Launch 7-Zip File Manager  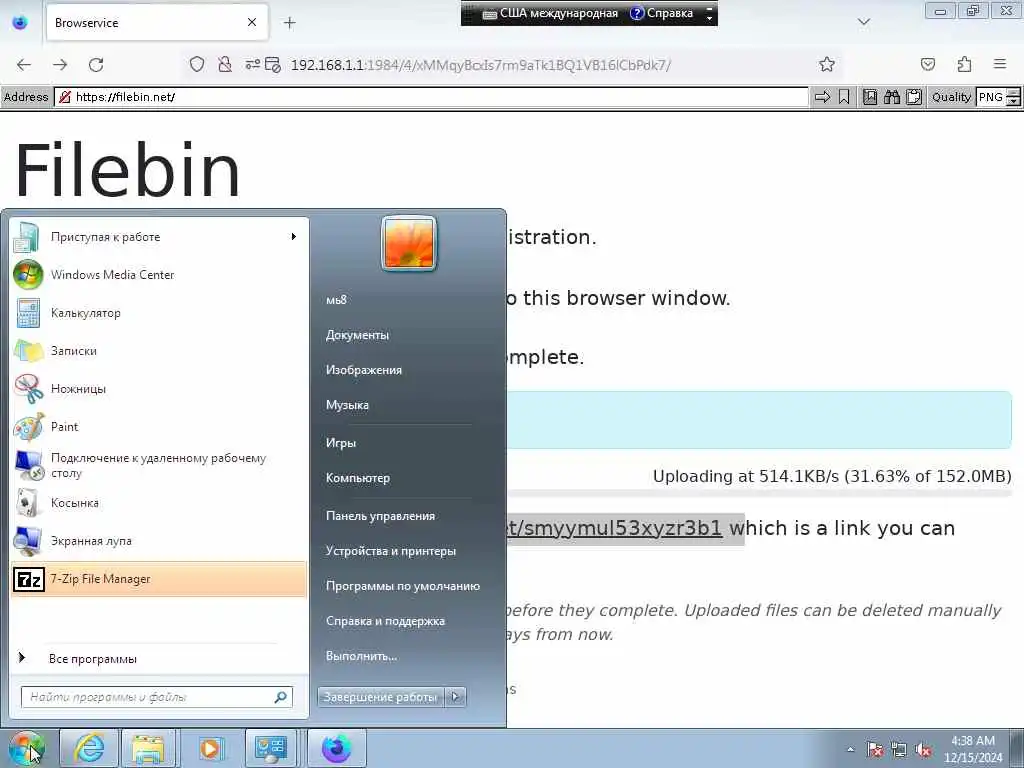(x=159, y=579)
